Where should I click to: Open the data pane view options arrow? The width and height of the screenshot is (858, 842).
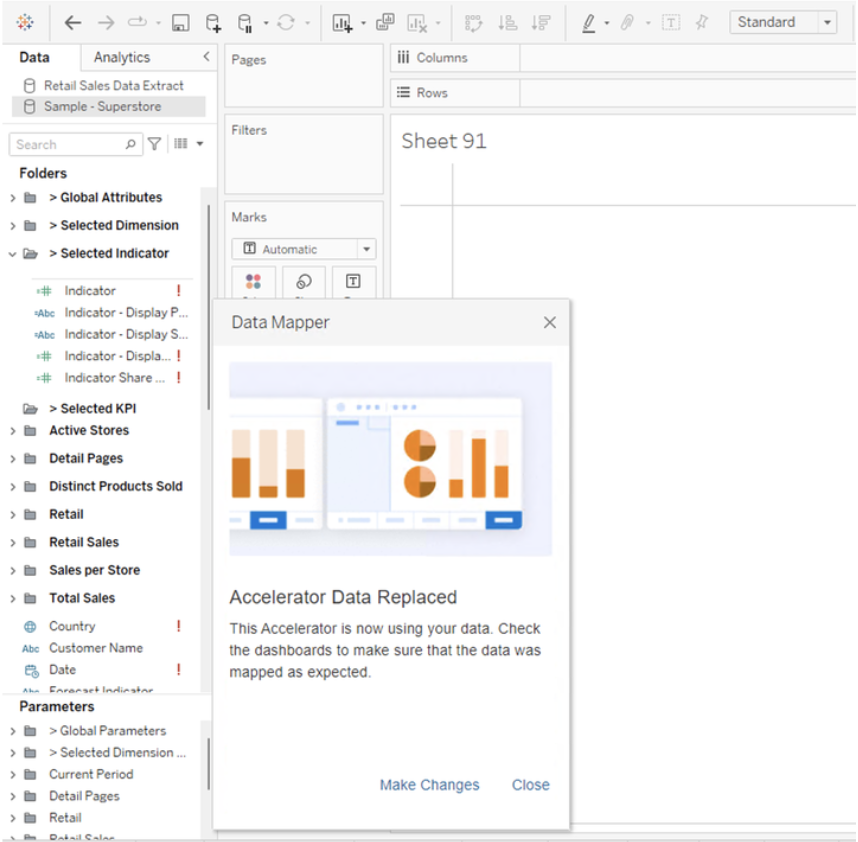[200, 144]
